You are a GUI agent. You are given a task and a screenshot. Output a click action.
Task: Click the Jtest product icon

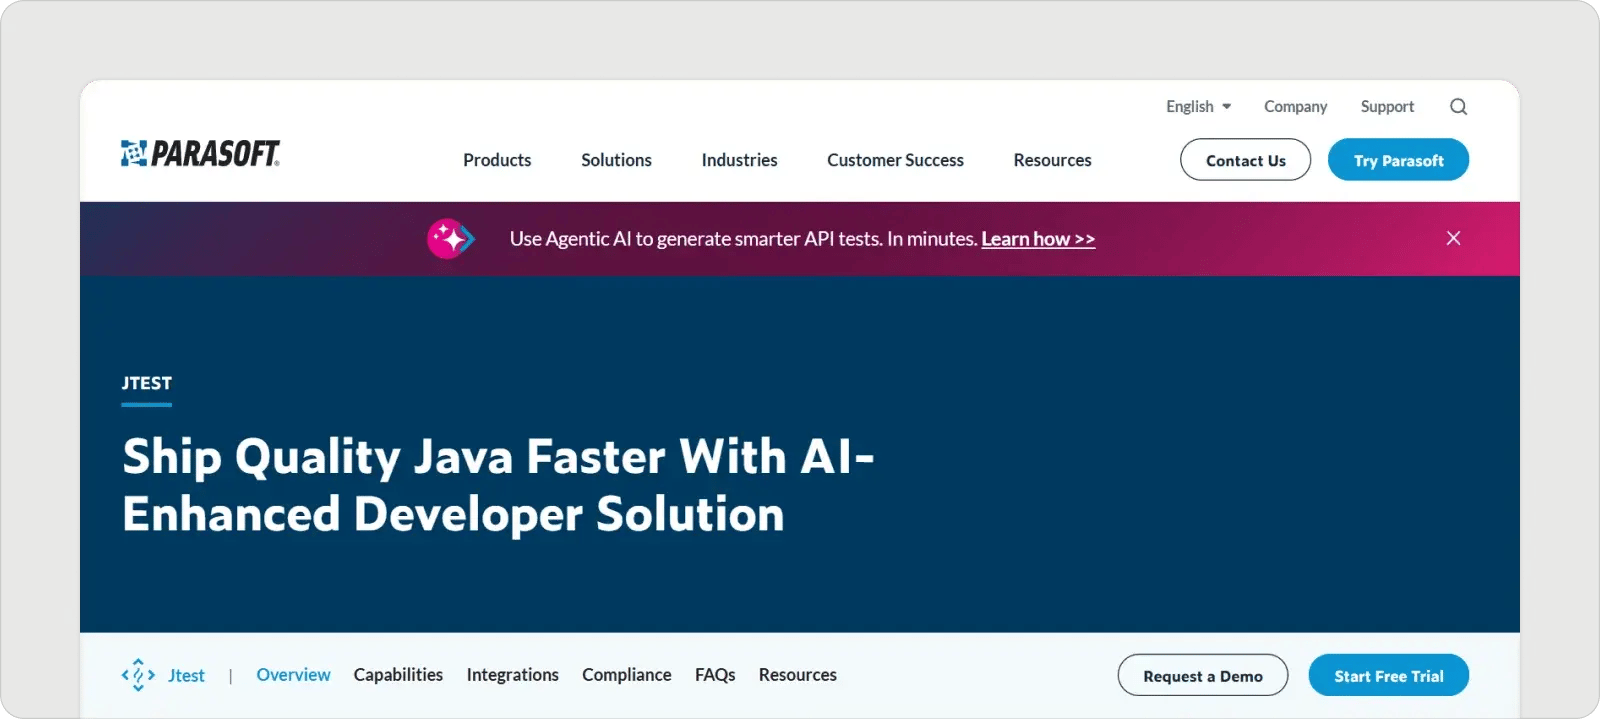click(x=138, y=675)
